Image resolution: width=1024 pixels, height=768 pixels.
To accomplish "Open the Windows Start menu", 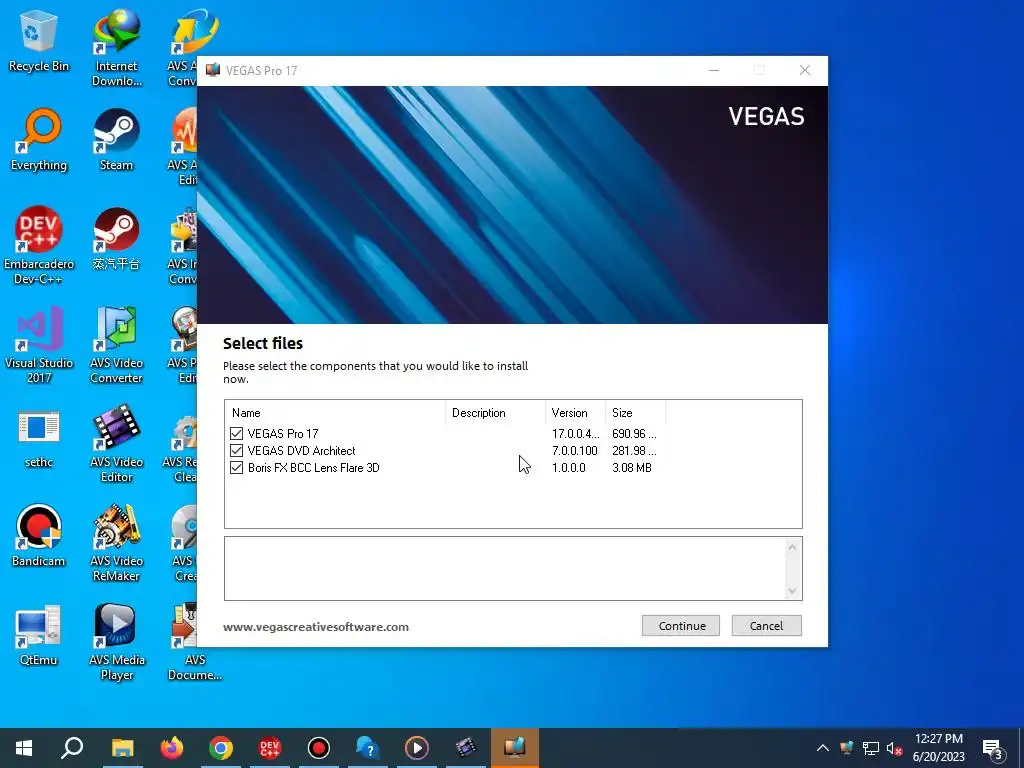I will [x=24, y=748].
